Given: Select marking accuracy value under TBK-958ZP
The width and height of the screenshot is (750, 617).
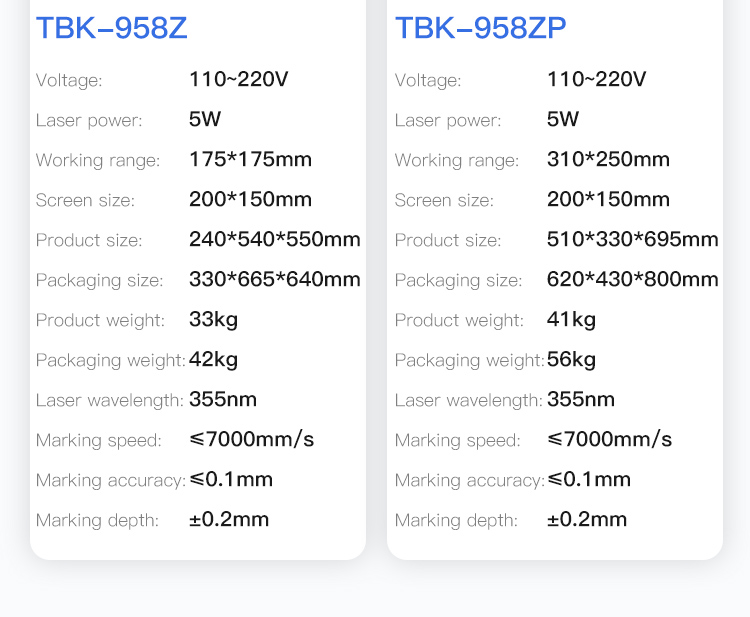Looking at the screenshot, I should click(x=589, y=479).
